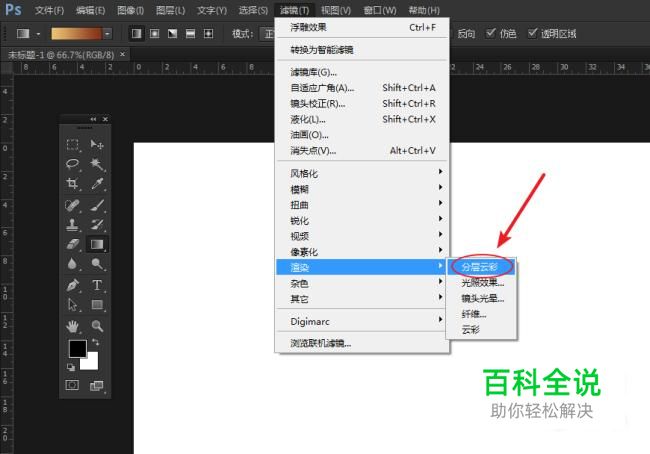Open the 窗口(W) menu
This screenshot has height=454, width=650.
click(x=379, y=10)
